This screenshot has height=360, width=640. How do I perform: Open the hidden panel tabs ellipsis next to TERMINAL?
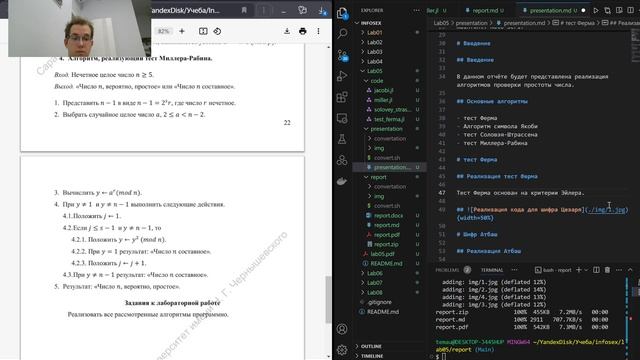coord(514,270)
